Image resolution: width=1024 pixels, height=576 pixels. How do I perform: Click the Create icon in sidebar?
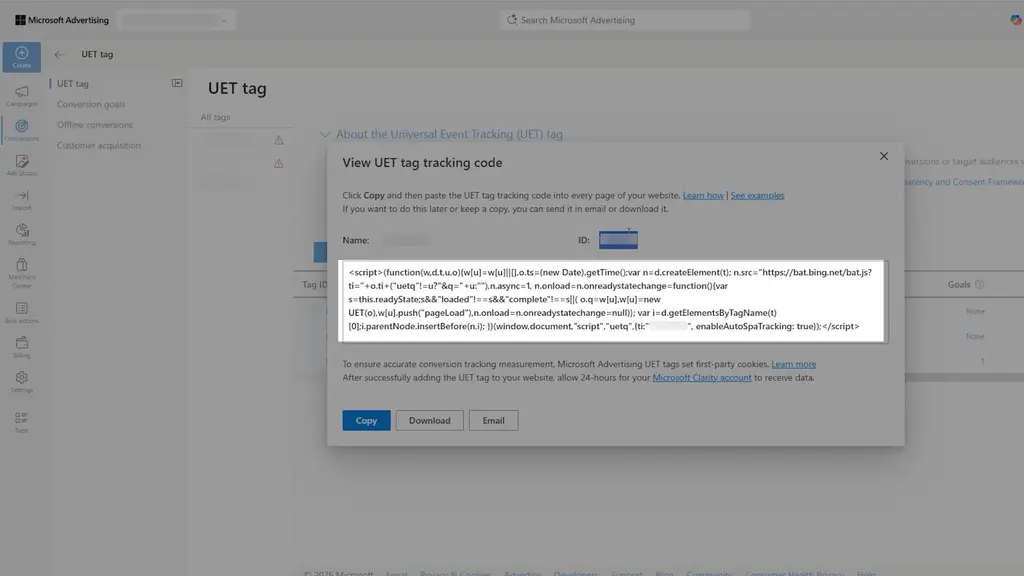(22, 57)
